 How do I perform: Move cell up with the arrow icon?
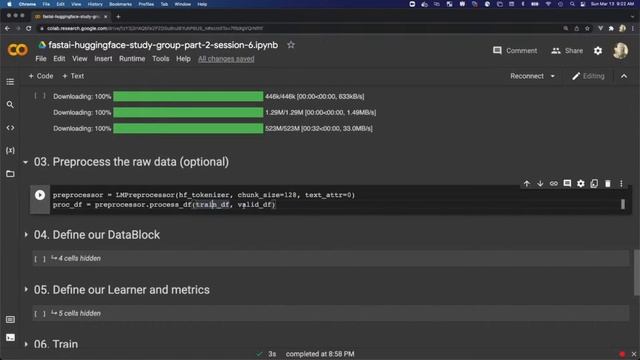(x=527, y=184)
